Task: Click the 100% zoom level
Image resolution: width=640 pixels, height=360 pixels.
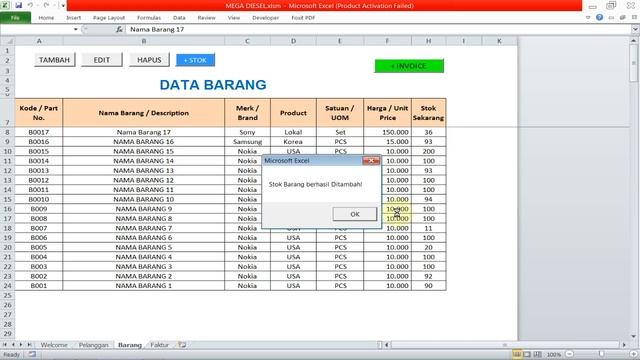Action: pyautogui.click(x=553, y=354)
